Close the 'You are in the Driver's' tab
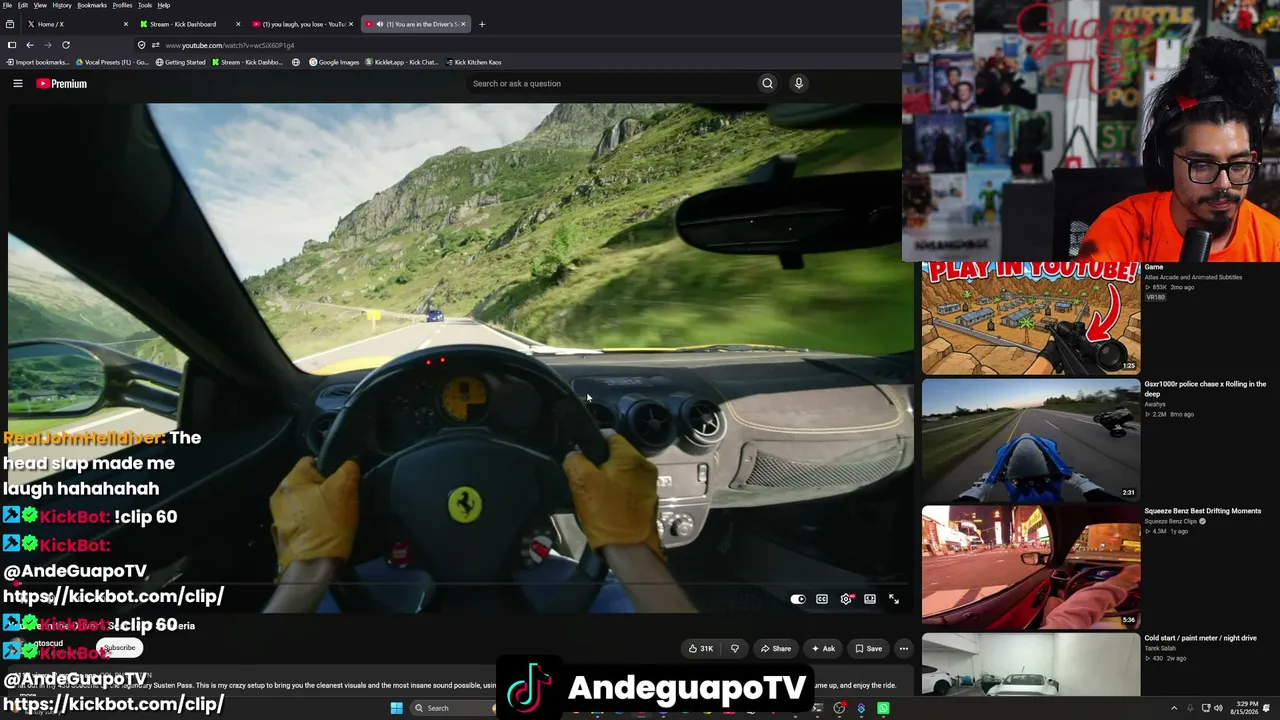 pos(464,24)
